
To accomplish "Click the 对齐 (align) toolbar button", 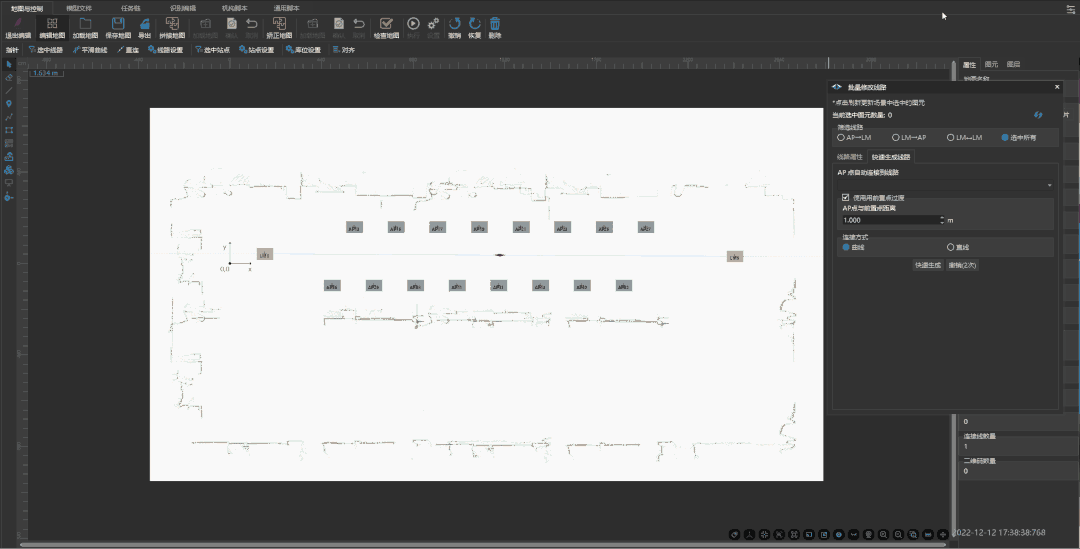I will 344,50.
